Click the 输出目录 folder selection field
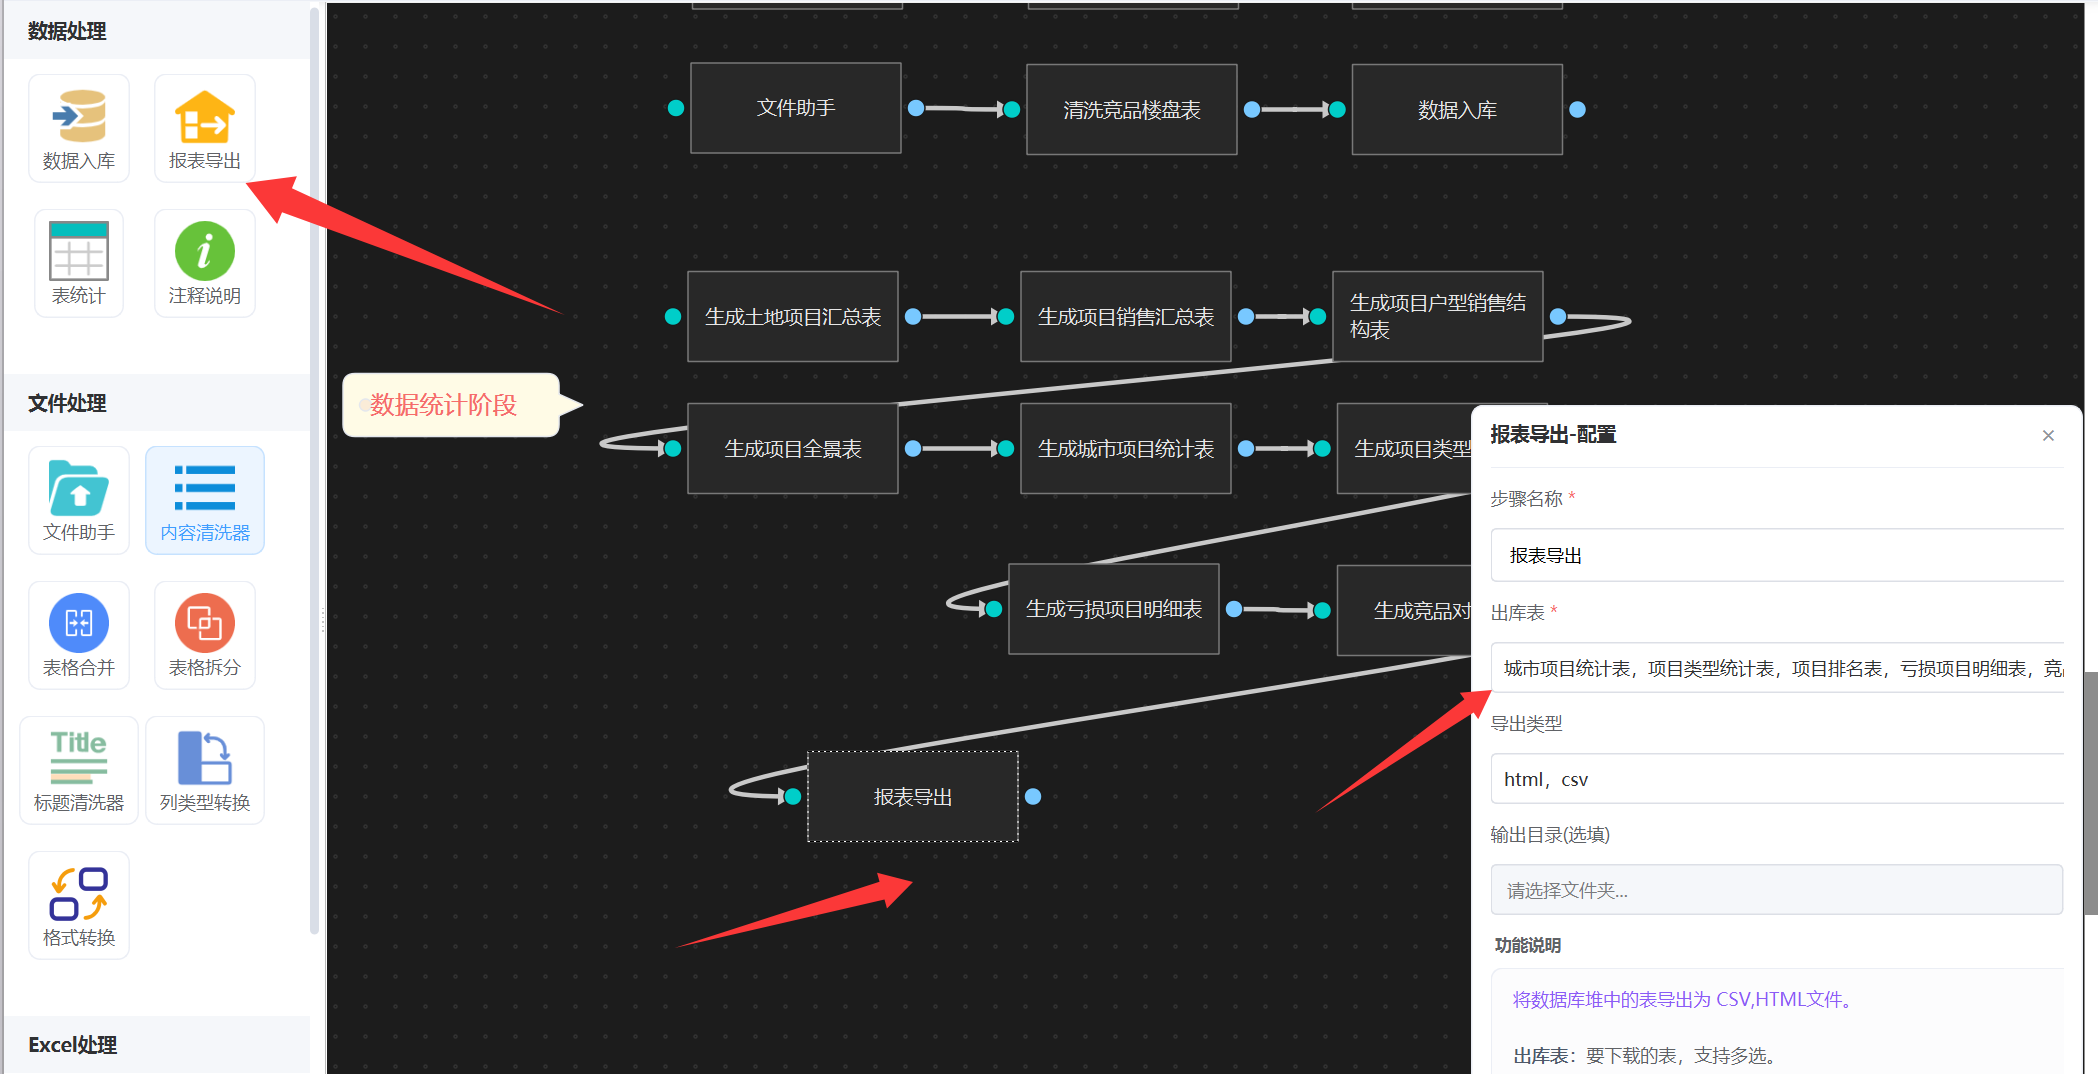The width and height of the screenshot is (2098, 1074). click(1777, 890)
